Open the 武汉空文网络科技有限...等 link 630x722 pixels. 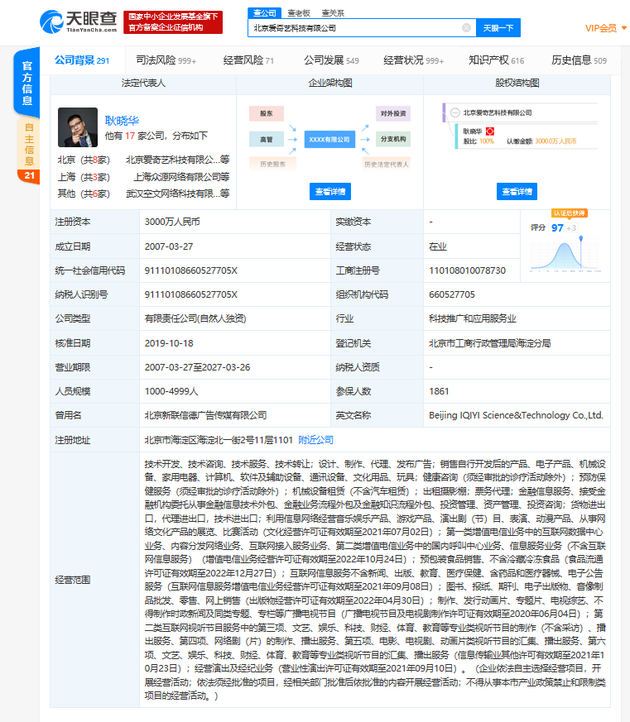pos(178,194)
